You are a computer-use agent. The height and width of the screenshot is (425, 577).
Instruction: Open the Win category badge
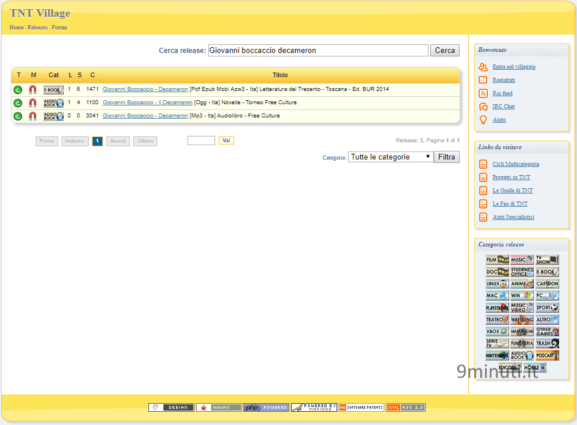pos(522,295)
